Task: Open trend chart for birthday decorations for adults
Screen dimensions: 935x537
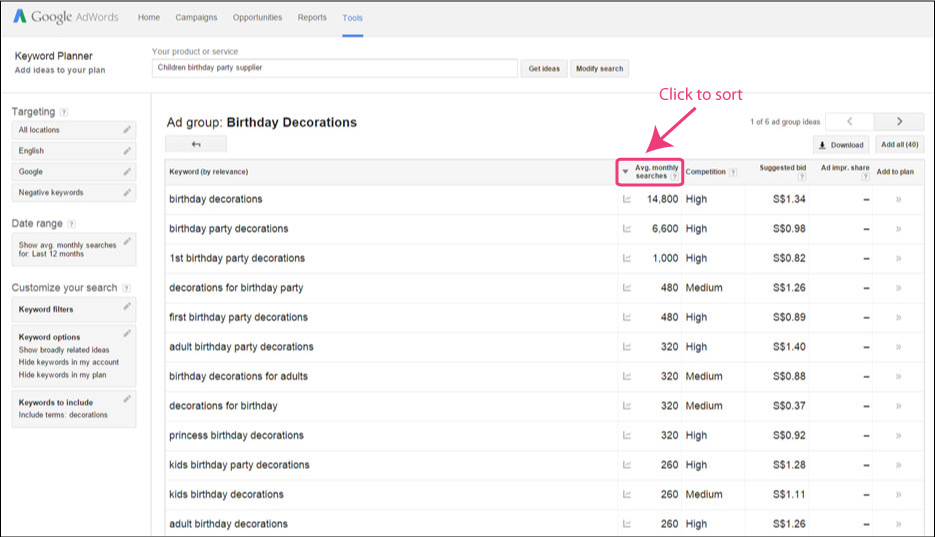Action: click(x=627, y=376)
